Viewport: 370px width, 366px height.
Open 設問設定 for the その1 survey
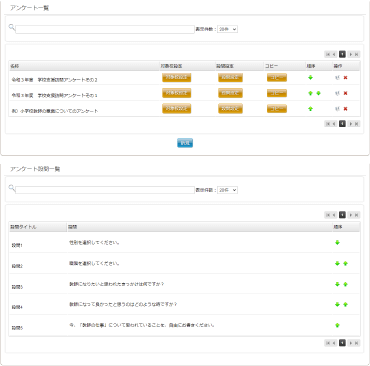click(230, 93)
